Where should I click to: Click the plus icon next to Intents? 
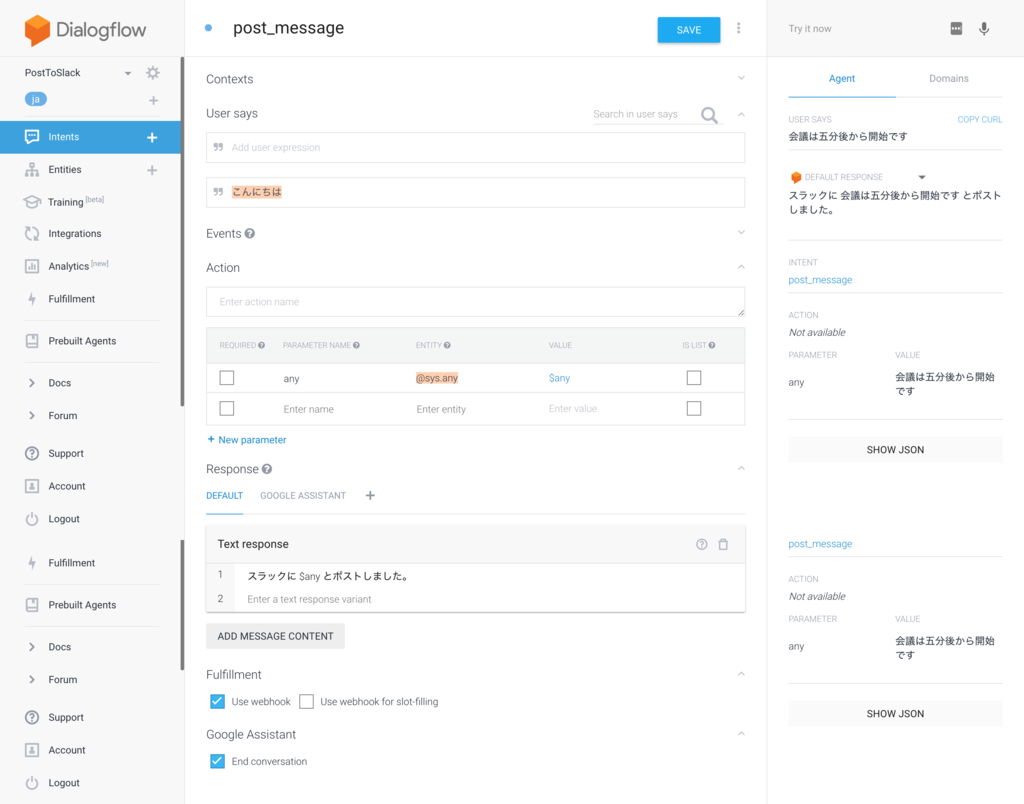pos(152,137)
